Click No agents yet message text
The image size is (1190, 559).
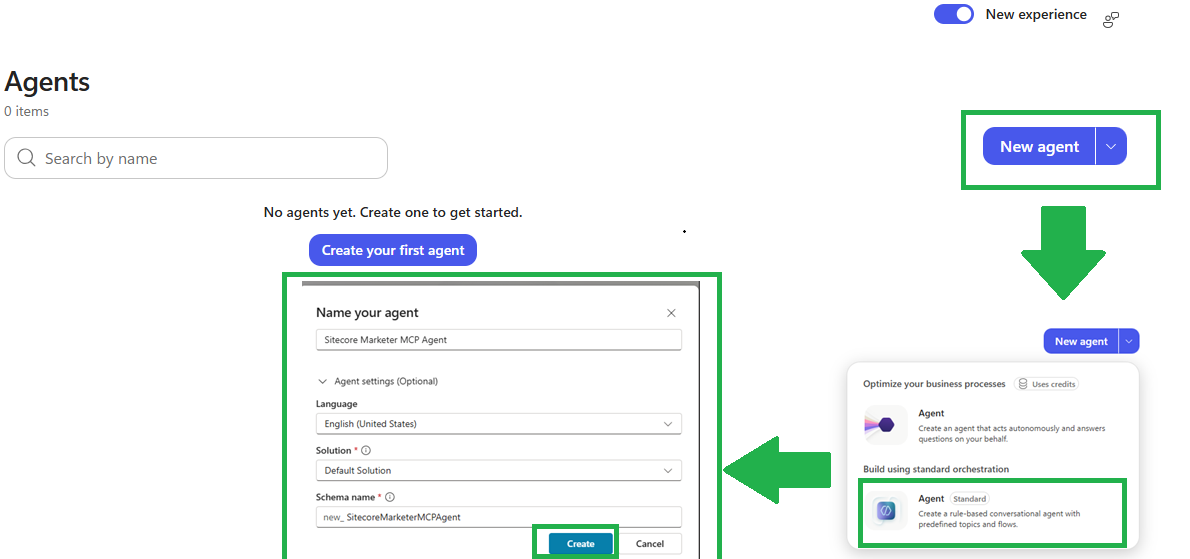click(x=392, y=212)
